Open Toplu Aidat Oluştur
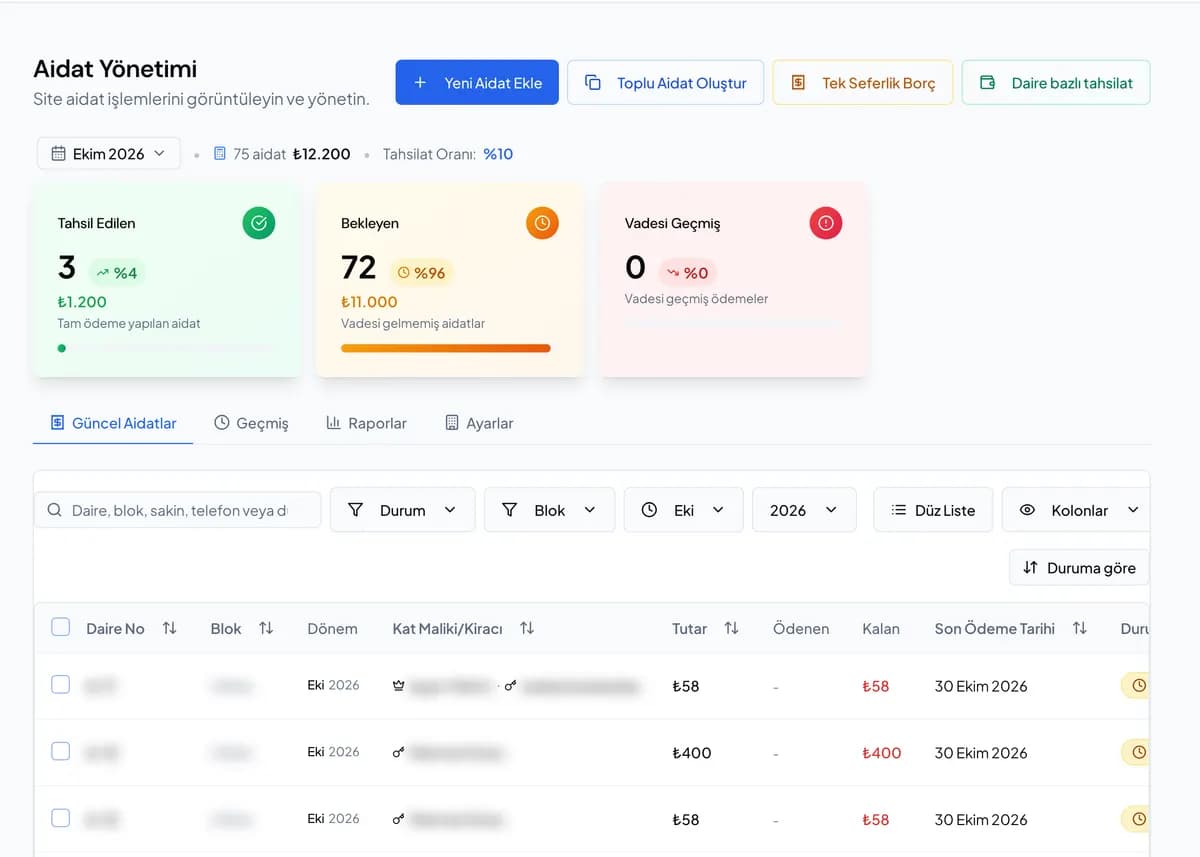 (x=665, y=83)
